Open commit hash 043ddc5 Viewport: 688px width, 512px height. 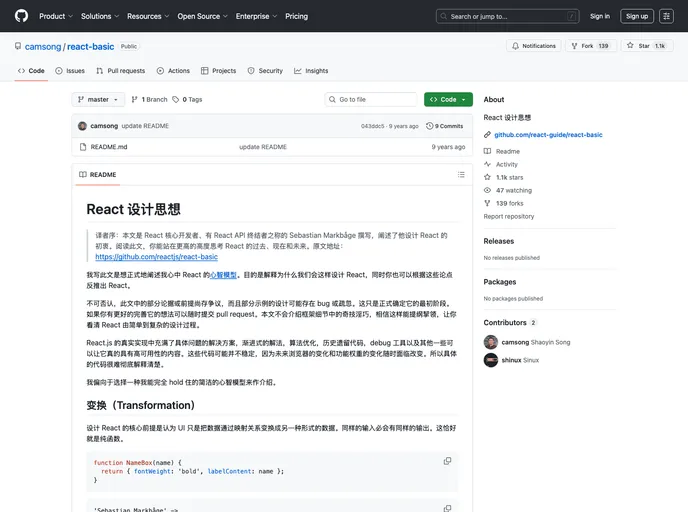pyautogui.click(x=372, y=126)
